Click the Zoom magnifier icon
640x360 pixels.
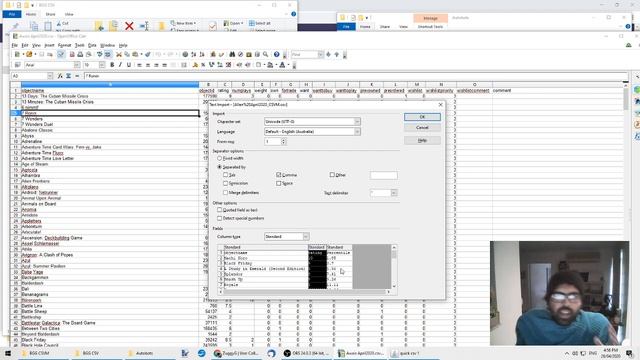click(x=266, y=54)
